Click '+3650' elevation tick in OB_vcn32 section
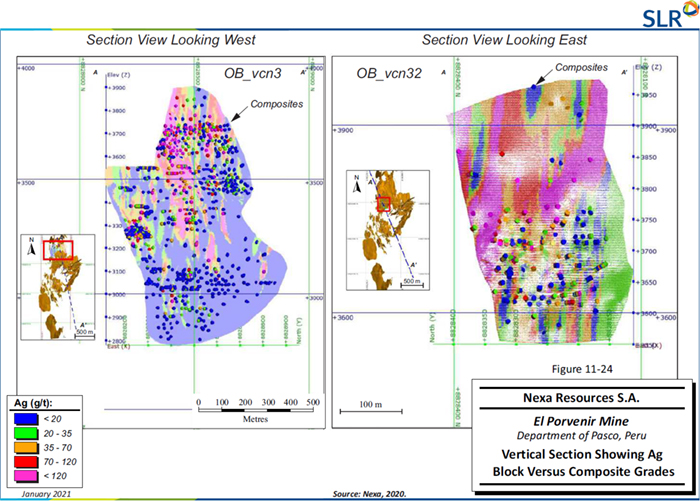 tap(645, 283)
